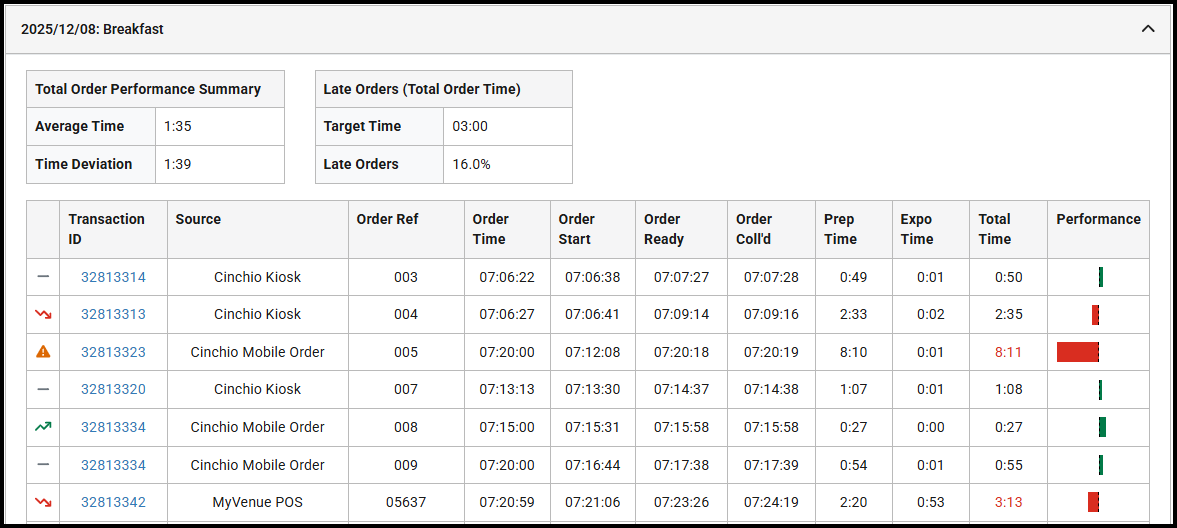The image size is (1177, 528).
Task: Open transaction 32813323 link
Action: point(113,352)
